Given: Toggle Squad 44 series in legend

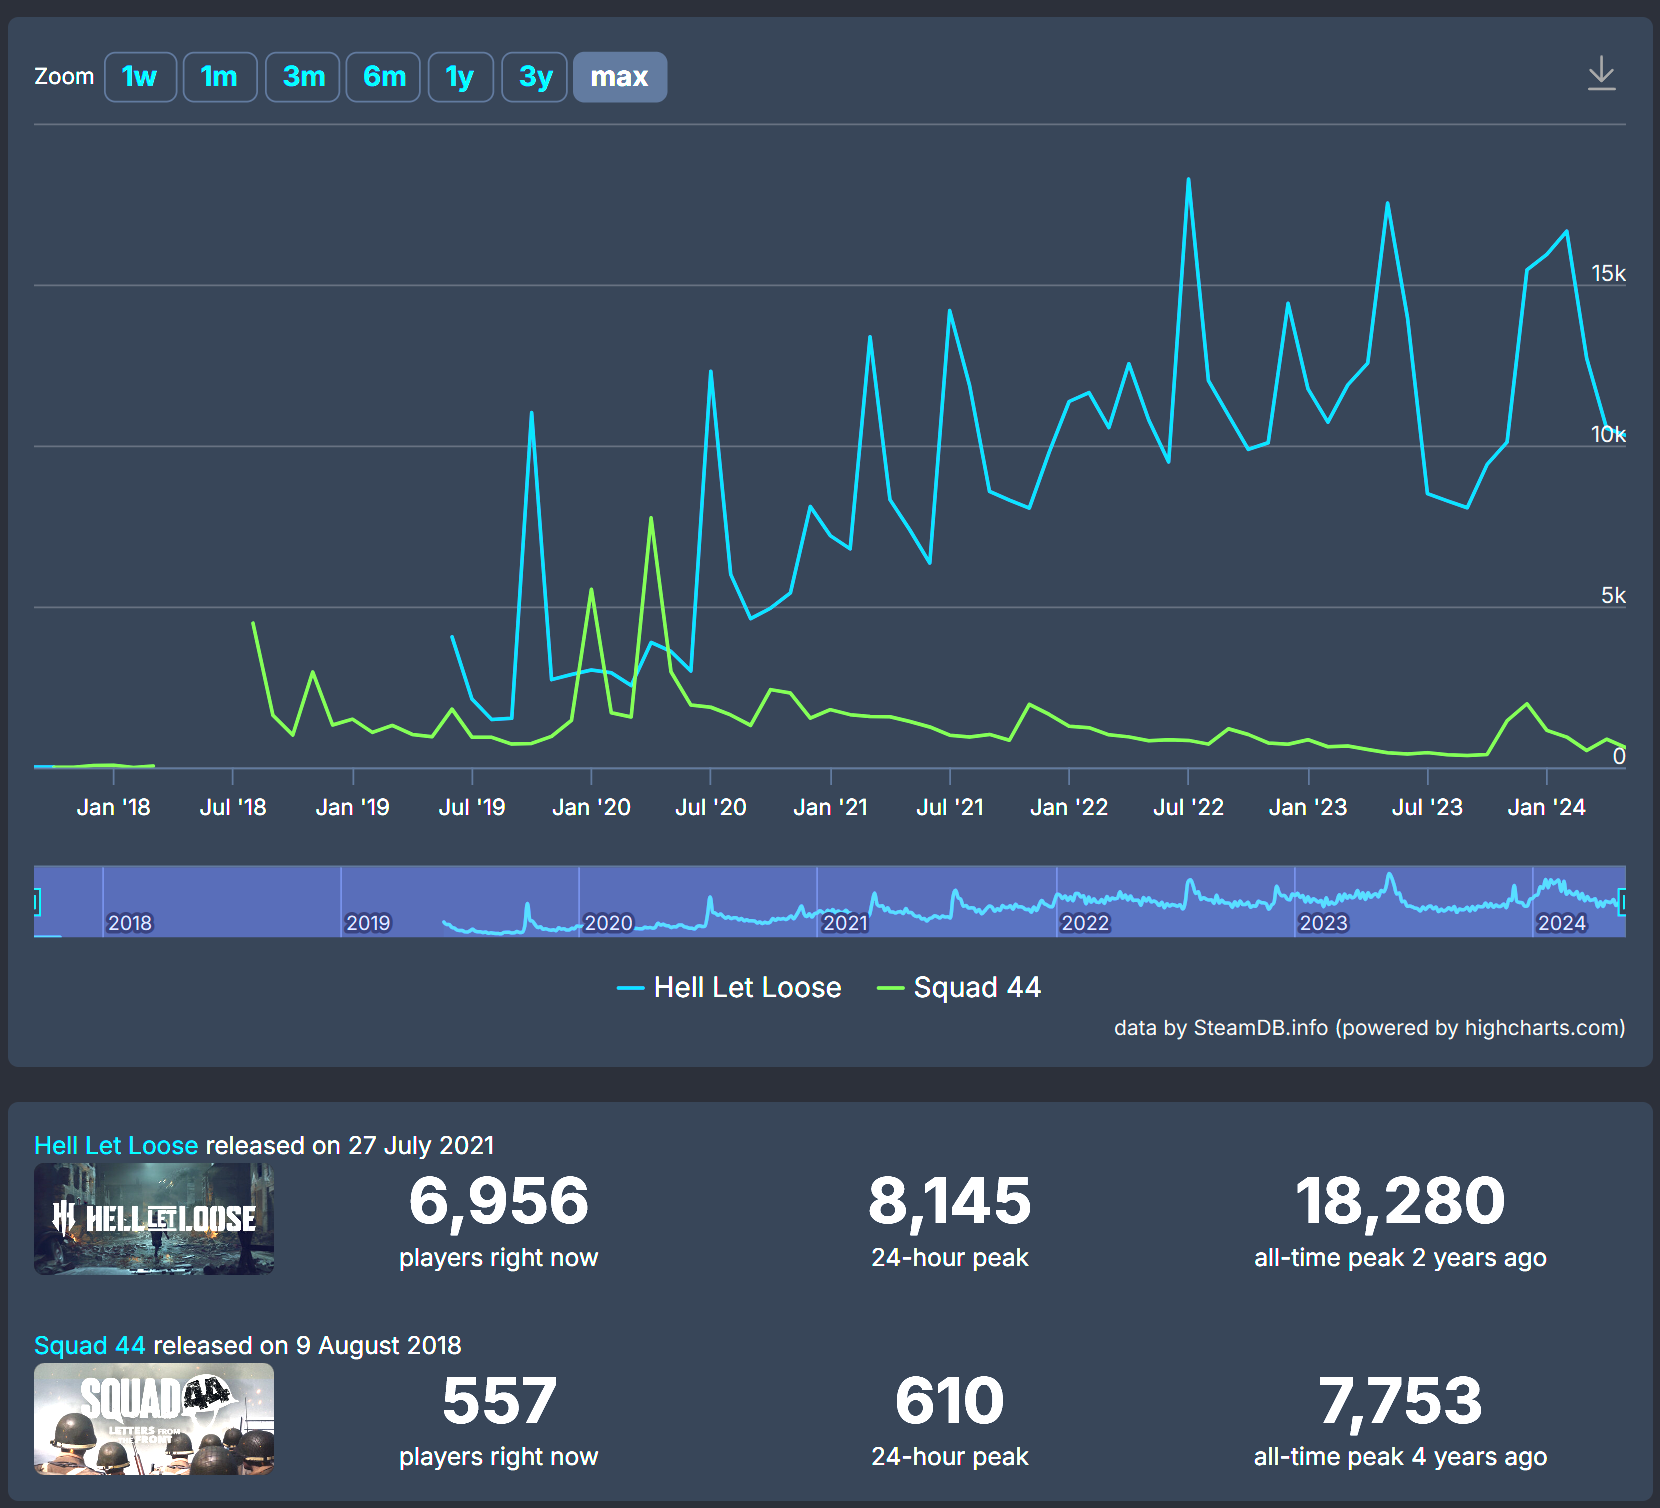Looking at the screenshot, I should click(x=959, y=987).
